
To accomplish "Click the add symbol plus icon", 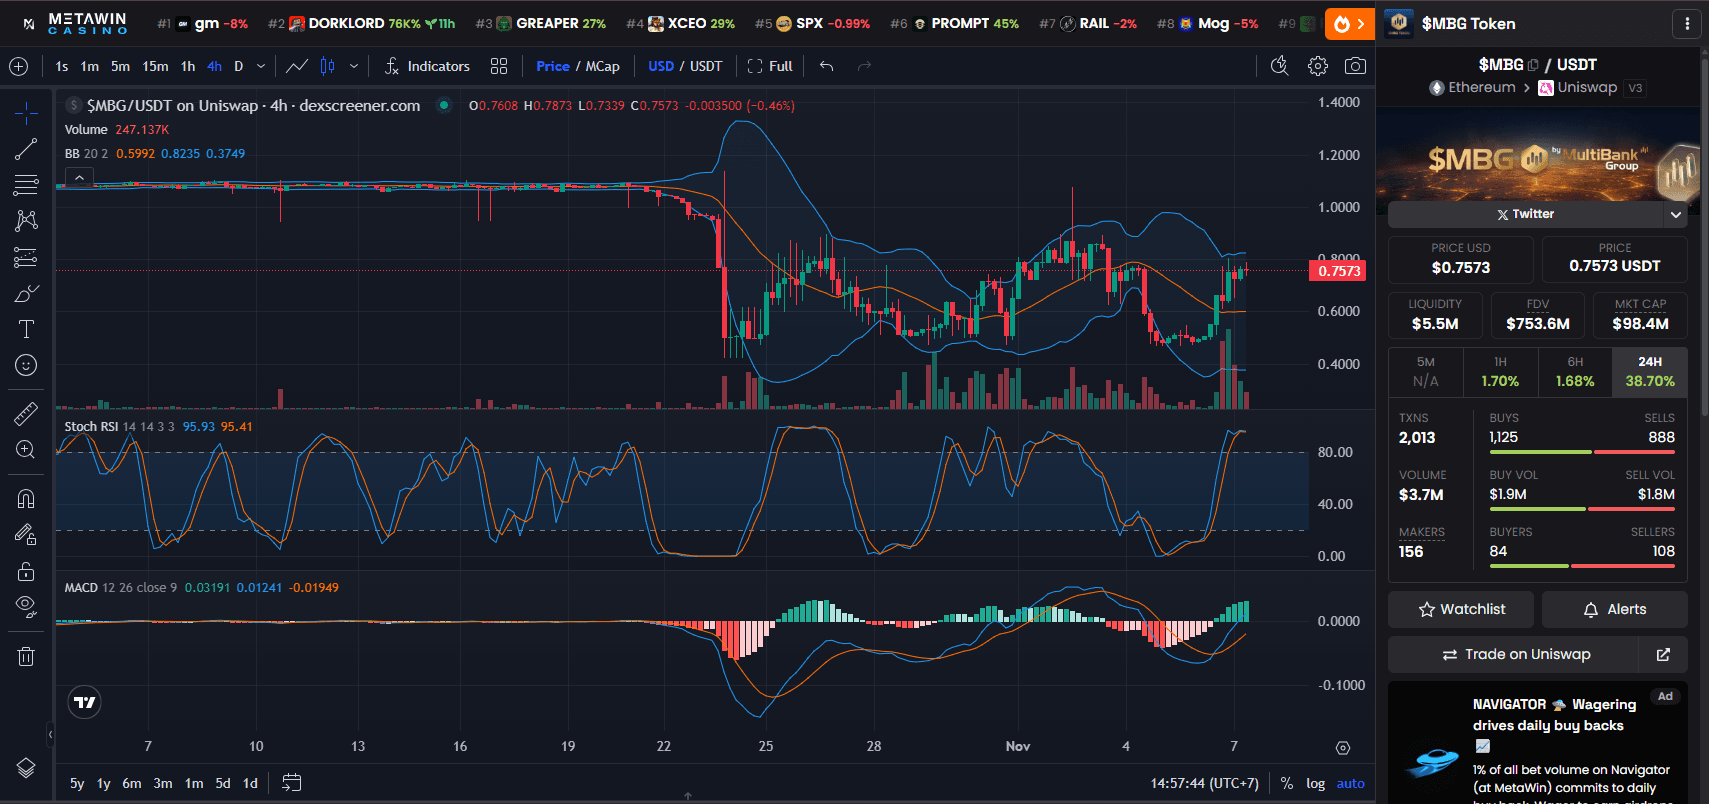I will click(x=18, y=66).
